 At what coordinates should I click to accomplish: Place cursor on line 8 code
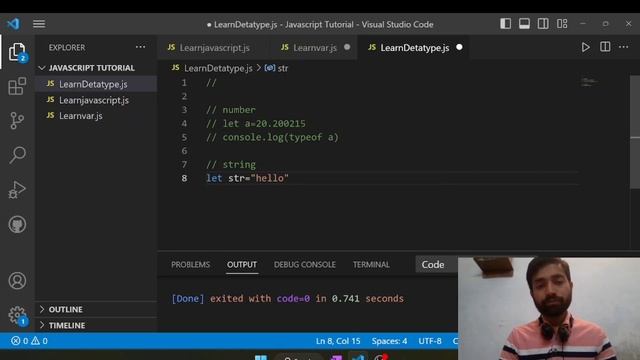click(x=247, y=178)
